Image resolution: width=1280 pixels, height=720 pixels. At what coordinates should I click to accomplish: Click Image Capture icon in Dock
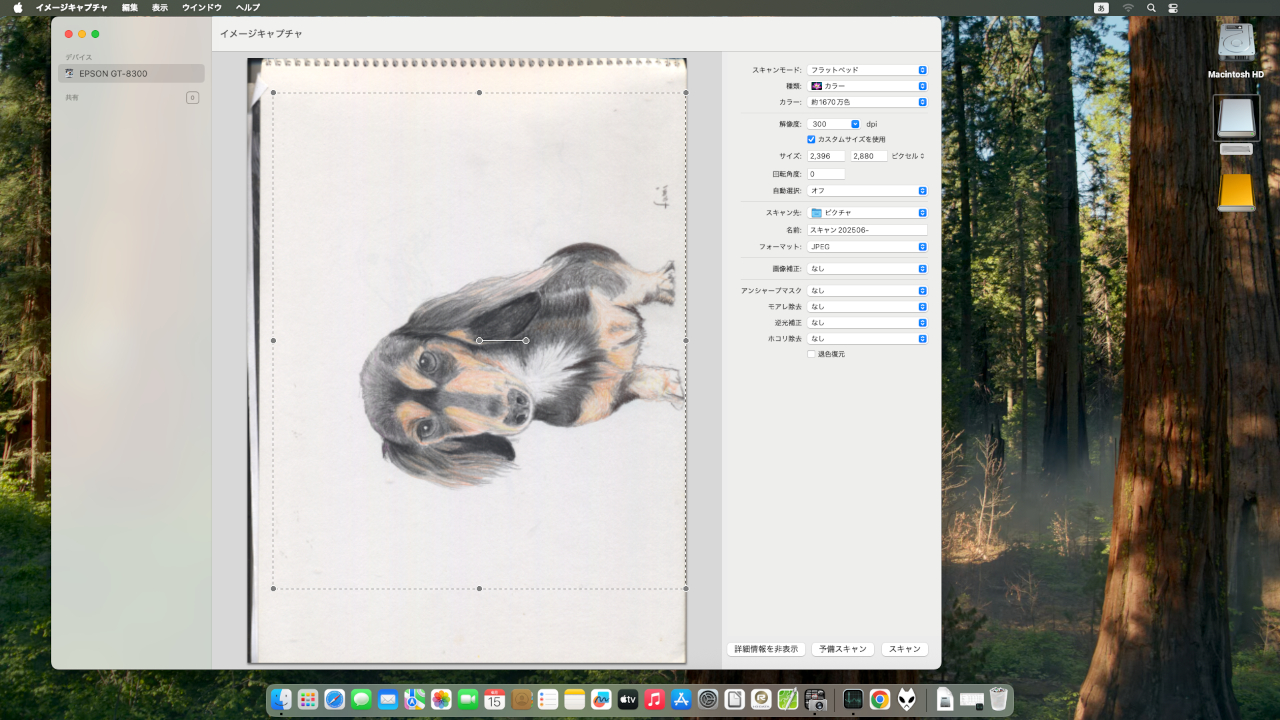click(x=815, y=699)
